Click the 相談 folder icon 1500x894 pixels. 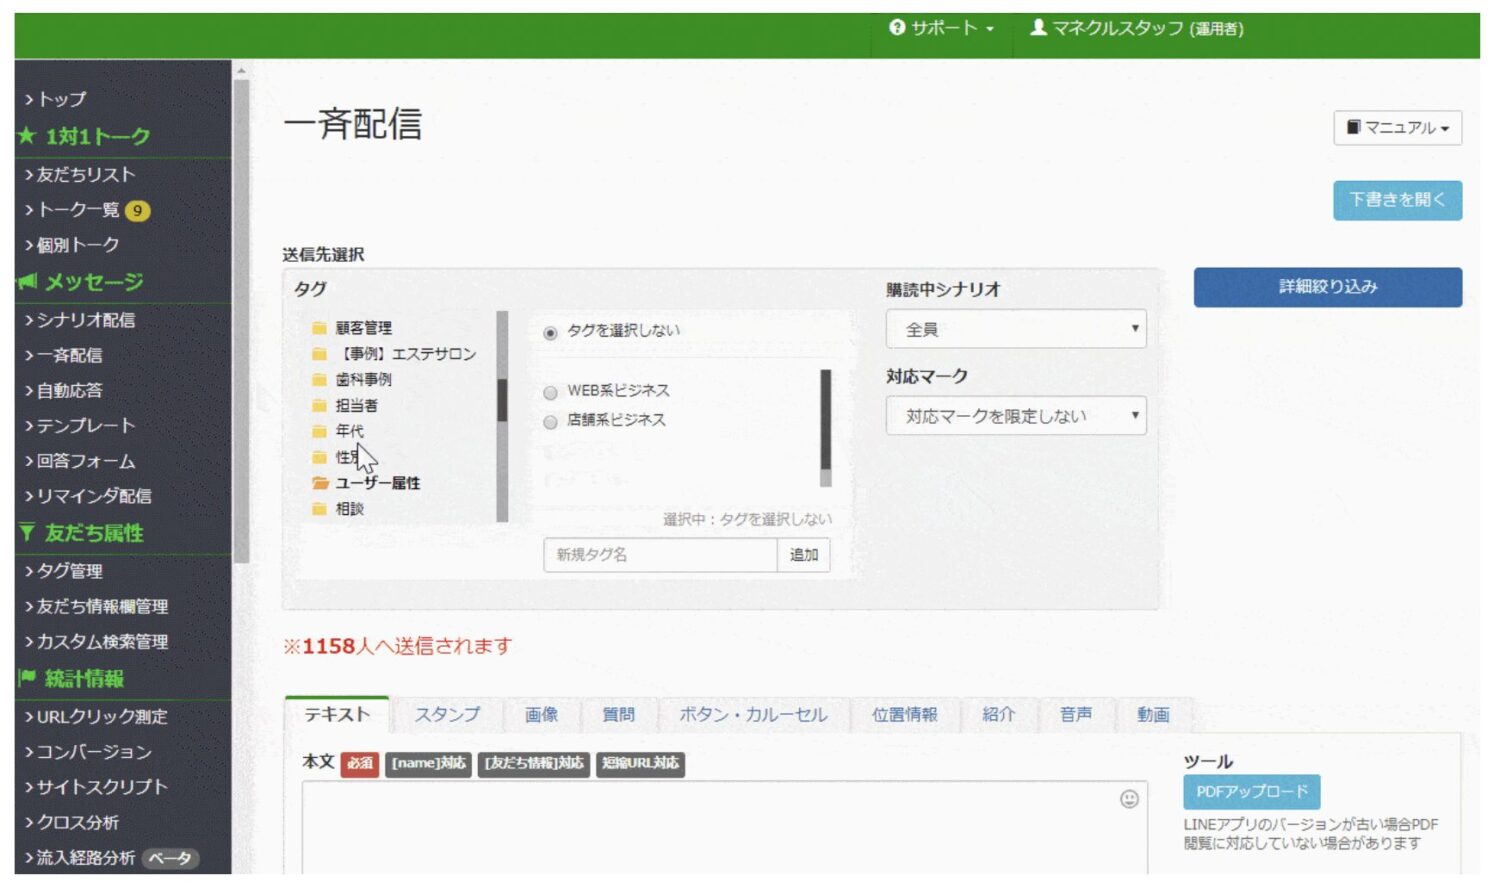tap(319, 509)
